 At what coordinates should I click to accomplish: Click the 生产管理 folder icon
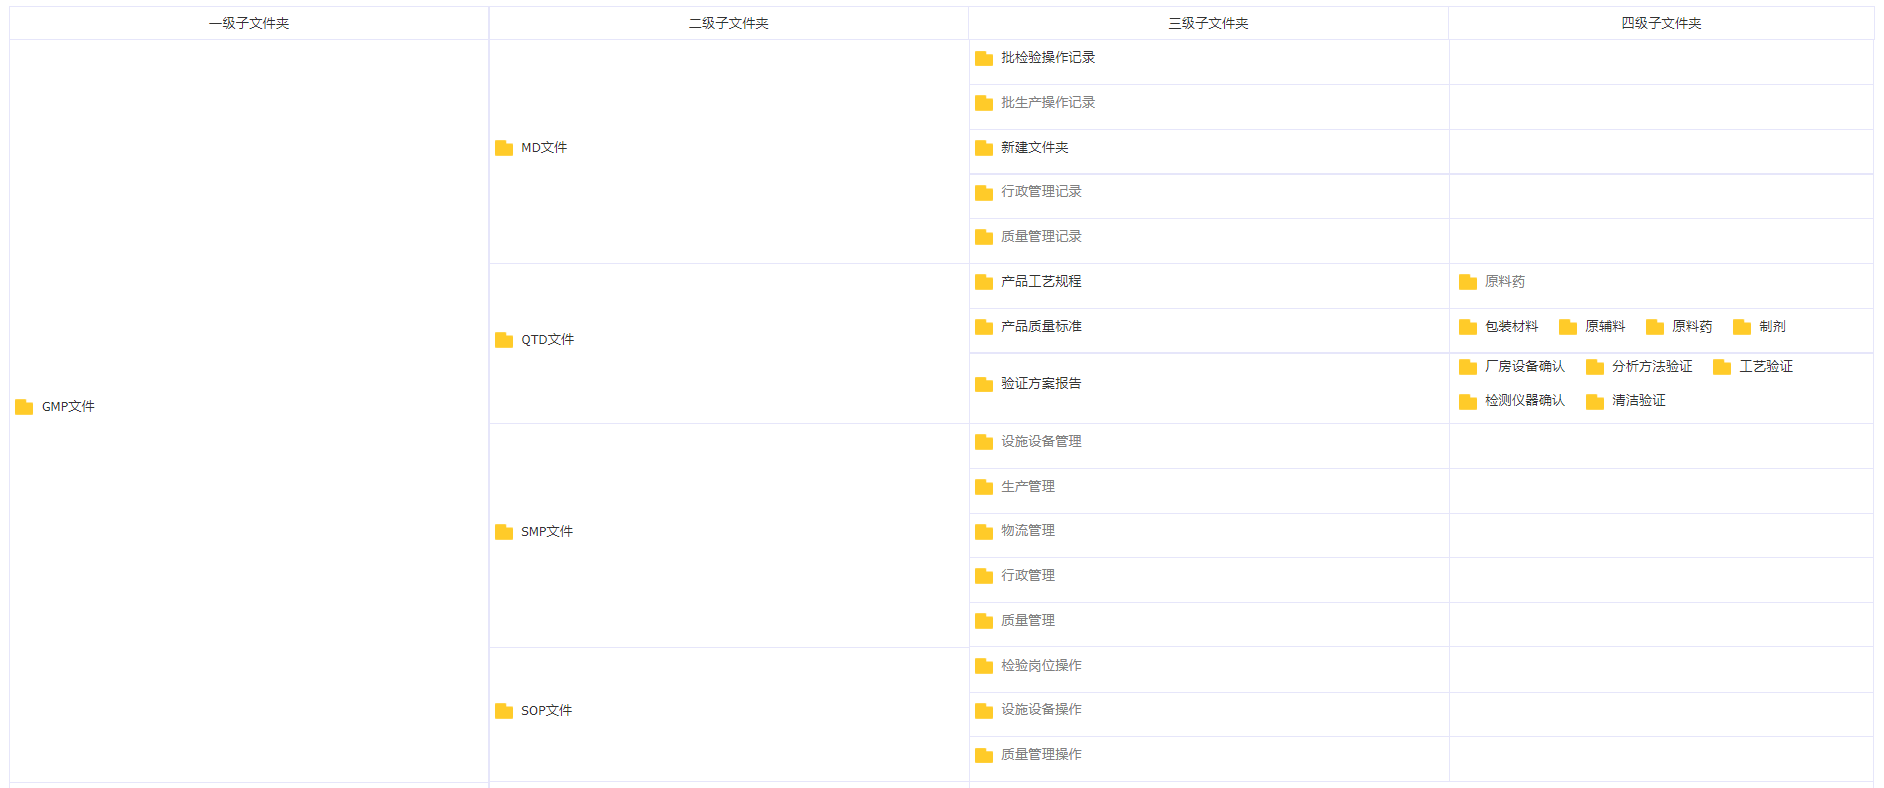coord(984,487)
